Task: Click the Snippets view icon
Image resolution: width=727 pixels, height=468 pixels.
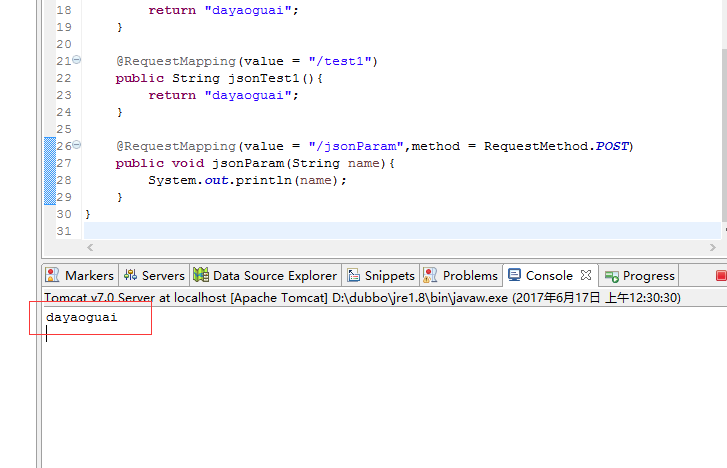Action: [353, 275]
